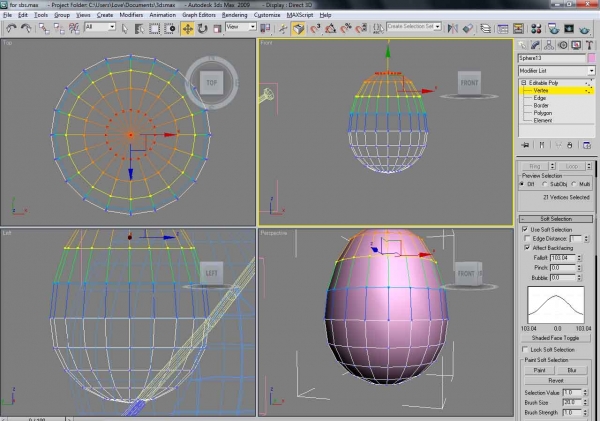Open the Modifier List dropdown
This screenshot has height=421, width=600.
(591, 71)
